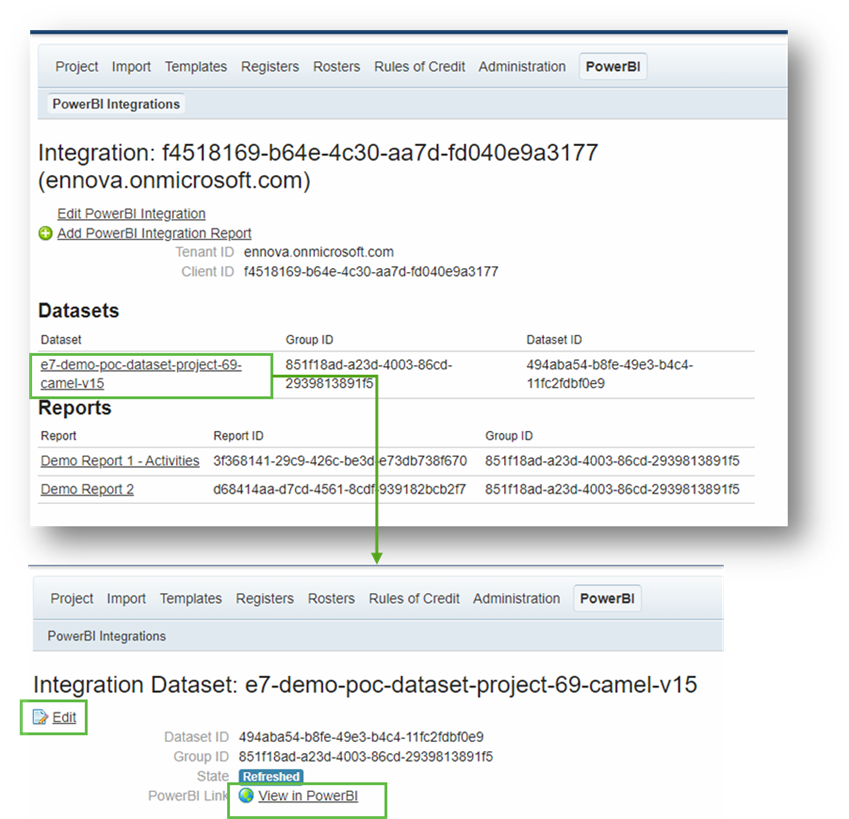Click Dataset ID column header
Screen dimensions: 849x819
pos(554,340)
